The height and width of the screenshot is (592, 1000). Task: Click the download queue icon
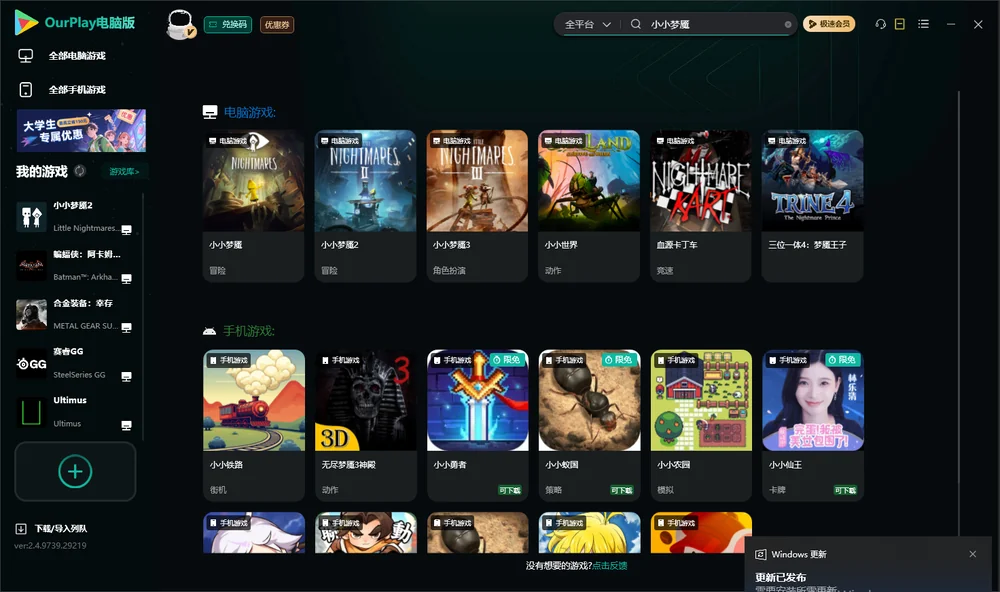[x=21, y=528]
